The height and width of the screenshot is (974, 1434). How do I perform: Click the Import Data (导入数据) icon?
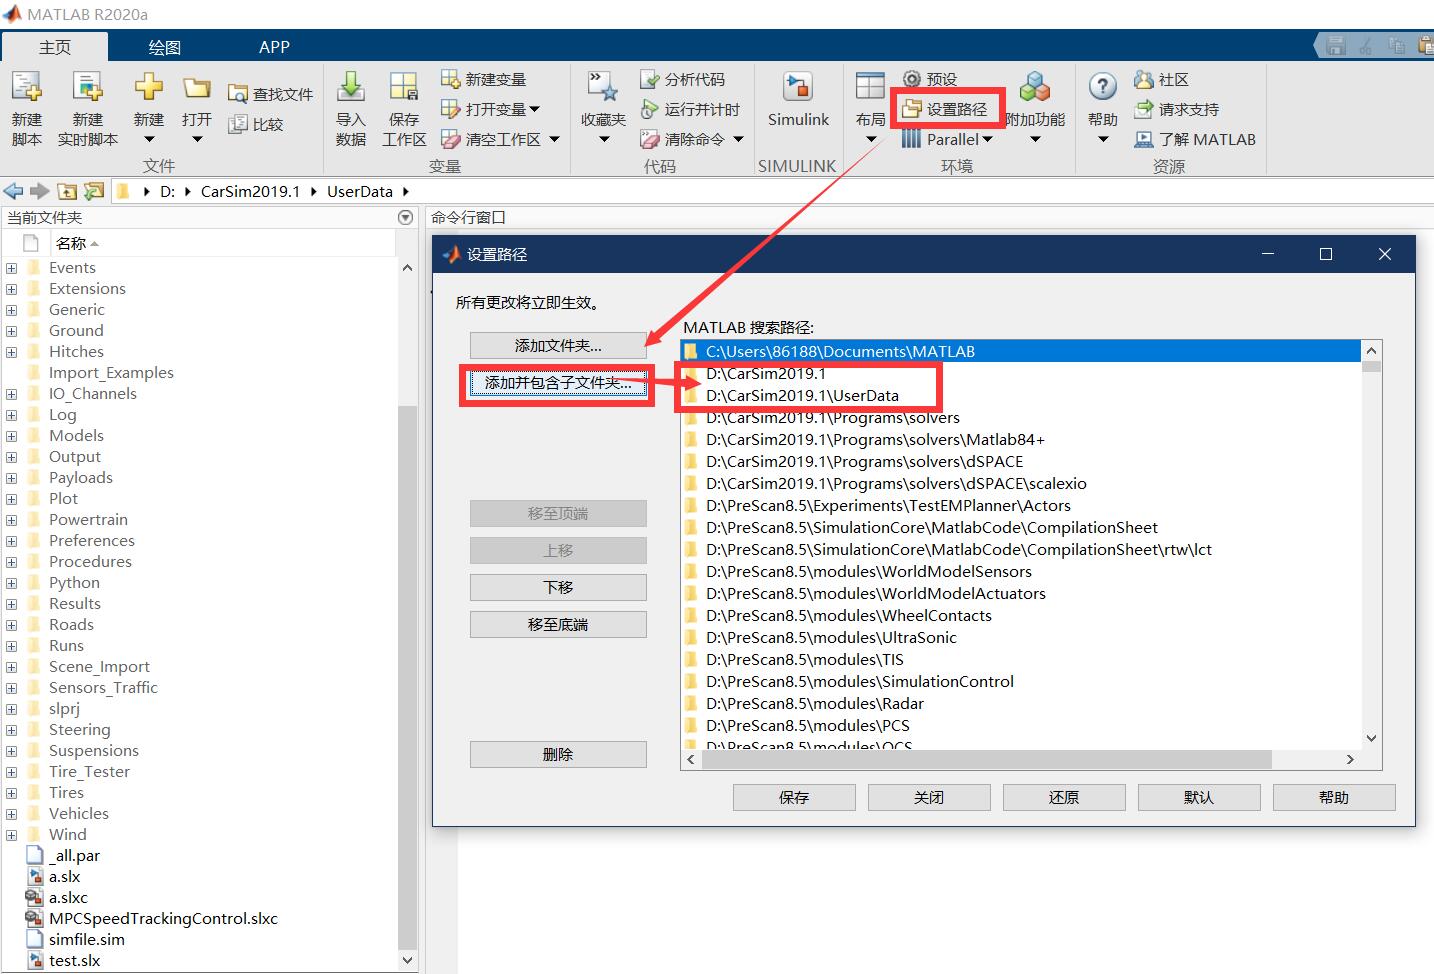click(x=350, y=88)
